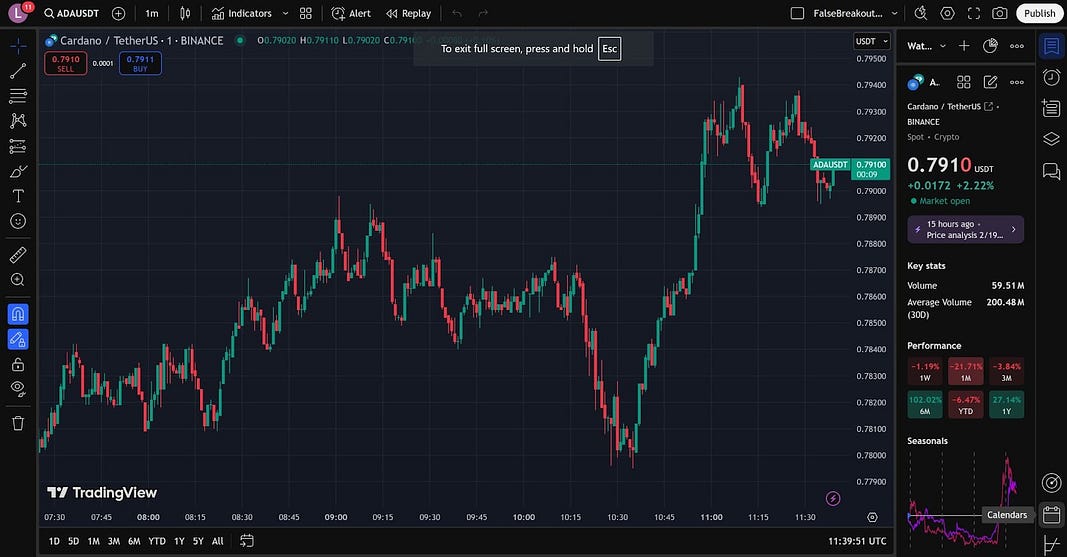Image resolution: width=1067 pixels, height=557 pixels.
Task: Open chart settings hexagon icon
Action: point(947,14)
